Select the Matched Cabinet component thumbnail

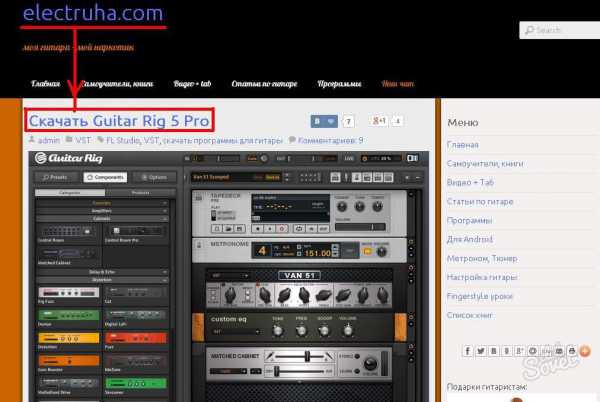68,256
